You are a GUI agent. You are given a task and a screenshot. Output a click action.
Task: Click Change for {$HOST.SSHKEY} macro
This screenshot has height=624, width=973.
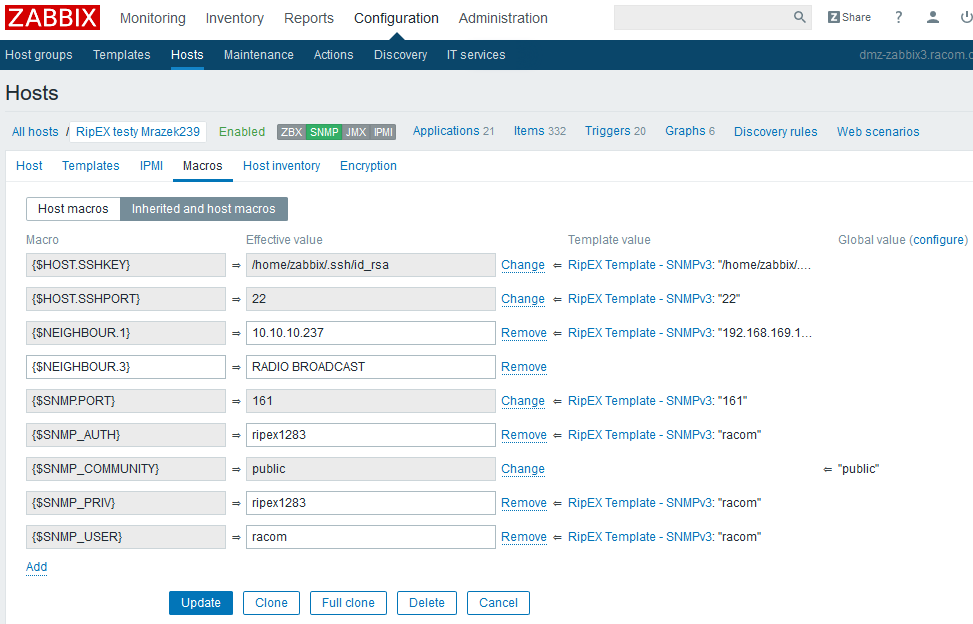point(523,265)
